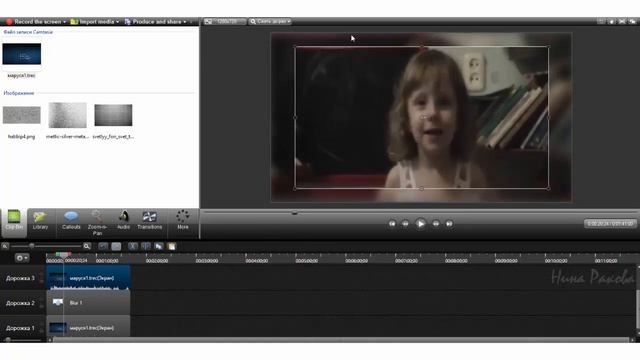The image size is (640, 360).
Task: Click the Import media button
Action: pyautogui.click(x=93, y=22)
